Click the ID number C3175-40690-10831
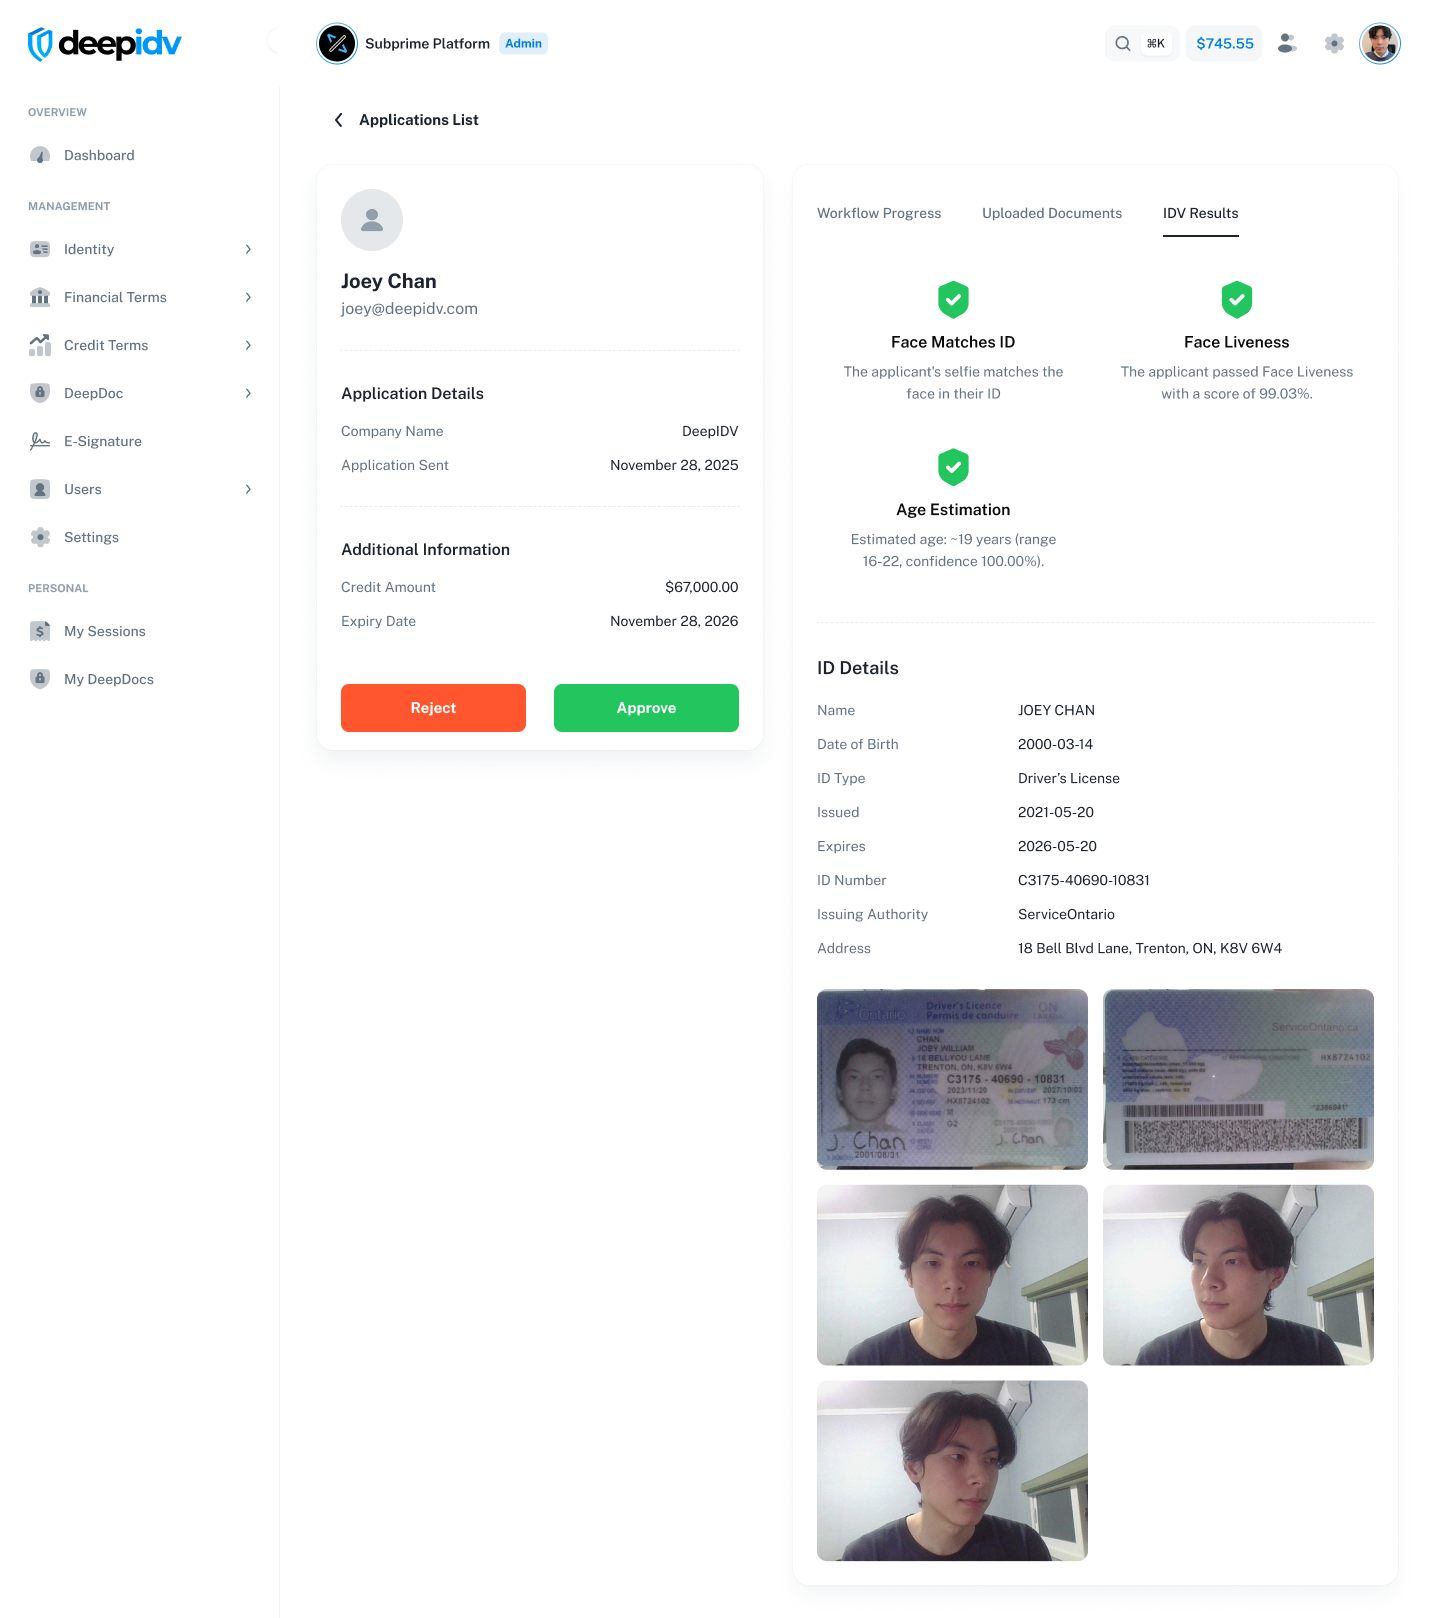 (1084, 880)
